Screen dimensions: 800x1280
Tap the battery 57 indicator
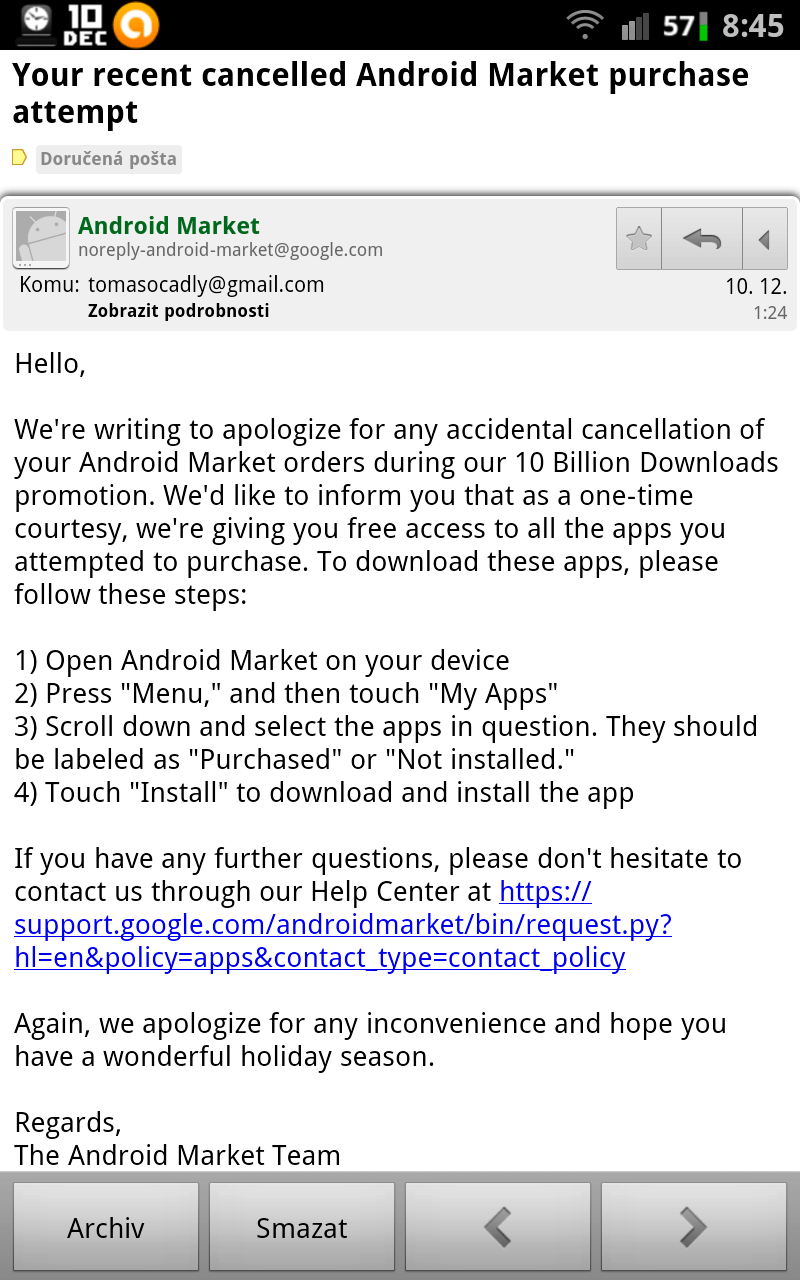click(686, 25)
